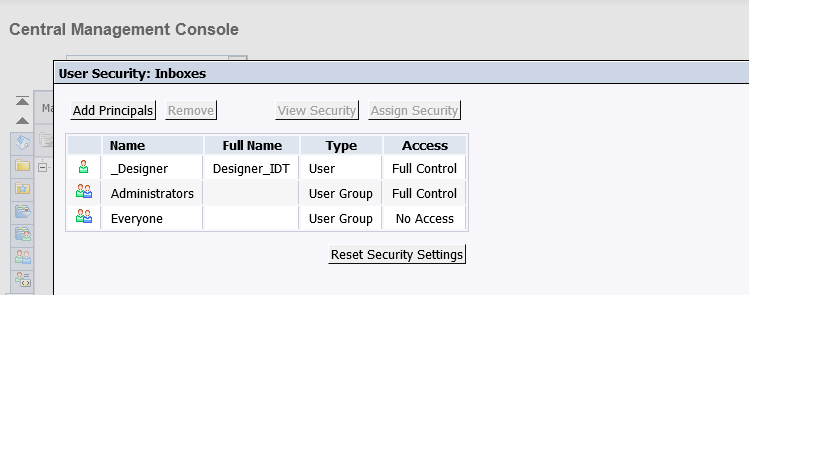The image size is (819, 460).
Task: Open the starred Personal Folders sidebar icon
Action: click(22, 188)
